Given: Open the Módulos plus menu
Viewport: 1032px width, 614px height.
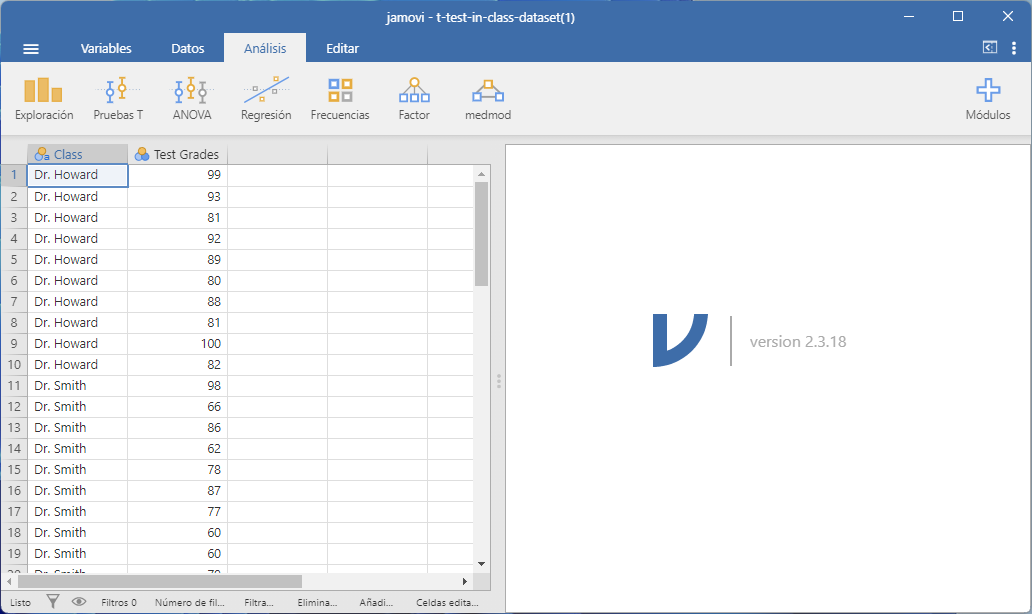Looking at the screenshot, I should [987, 99].
